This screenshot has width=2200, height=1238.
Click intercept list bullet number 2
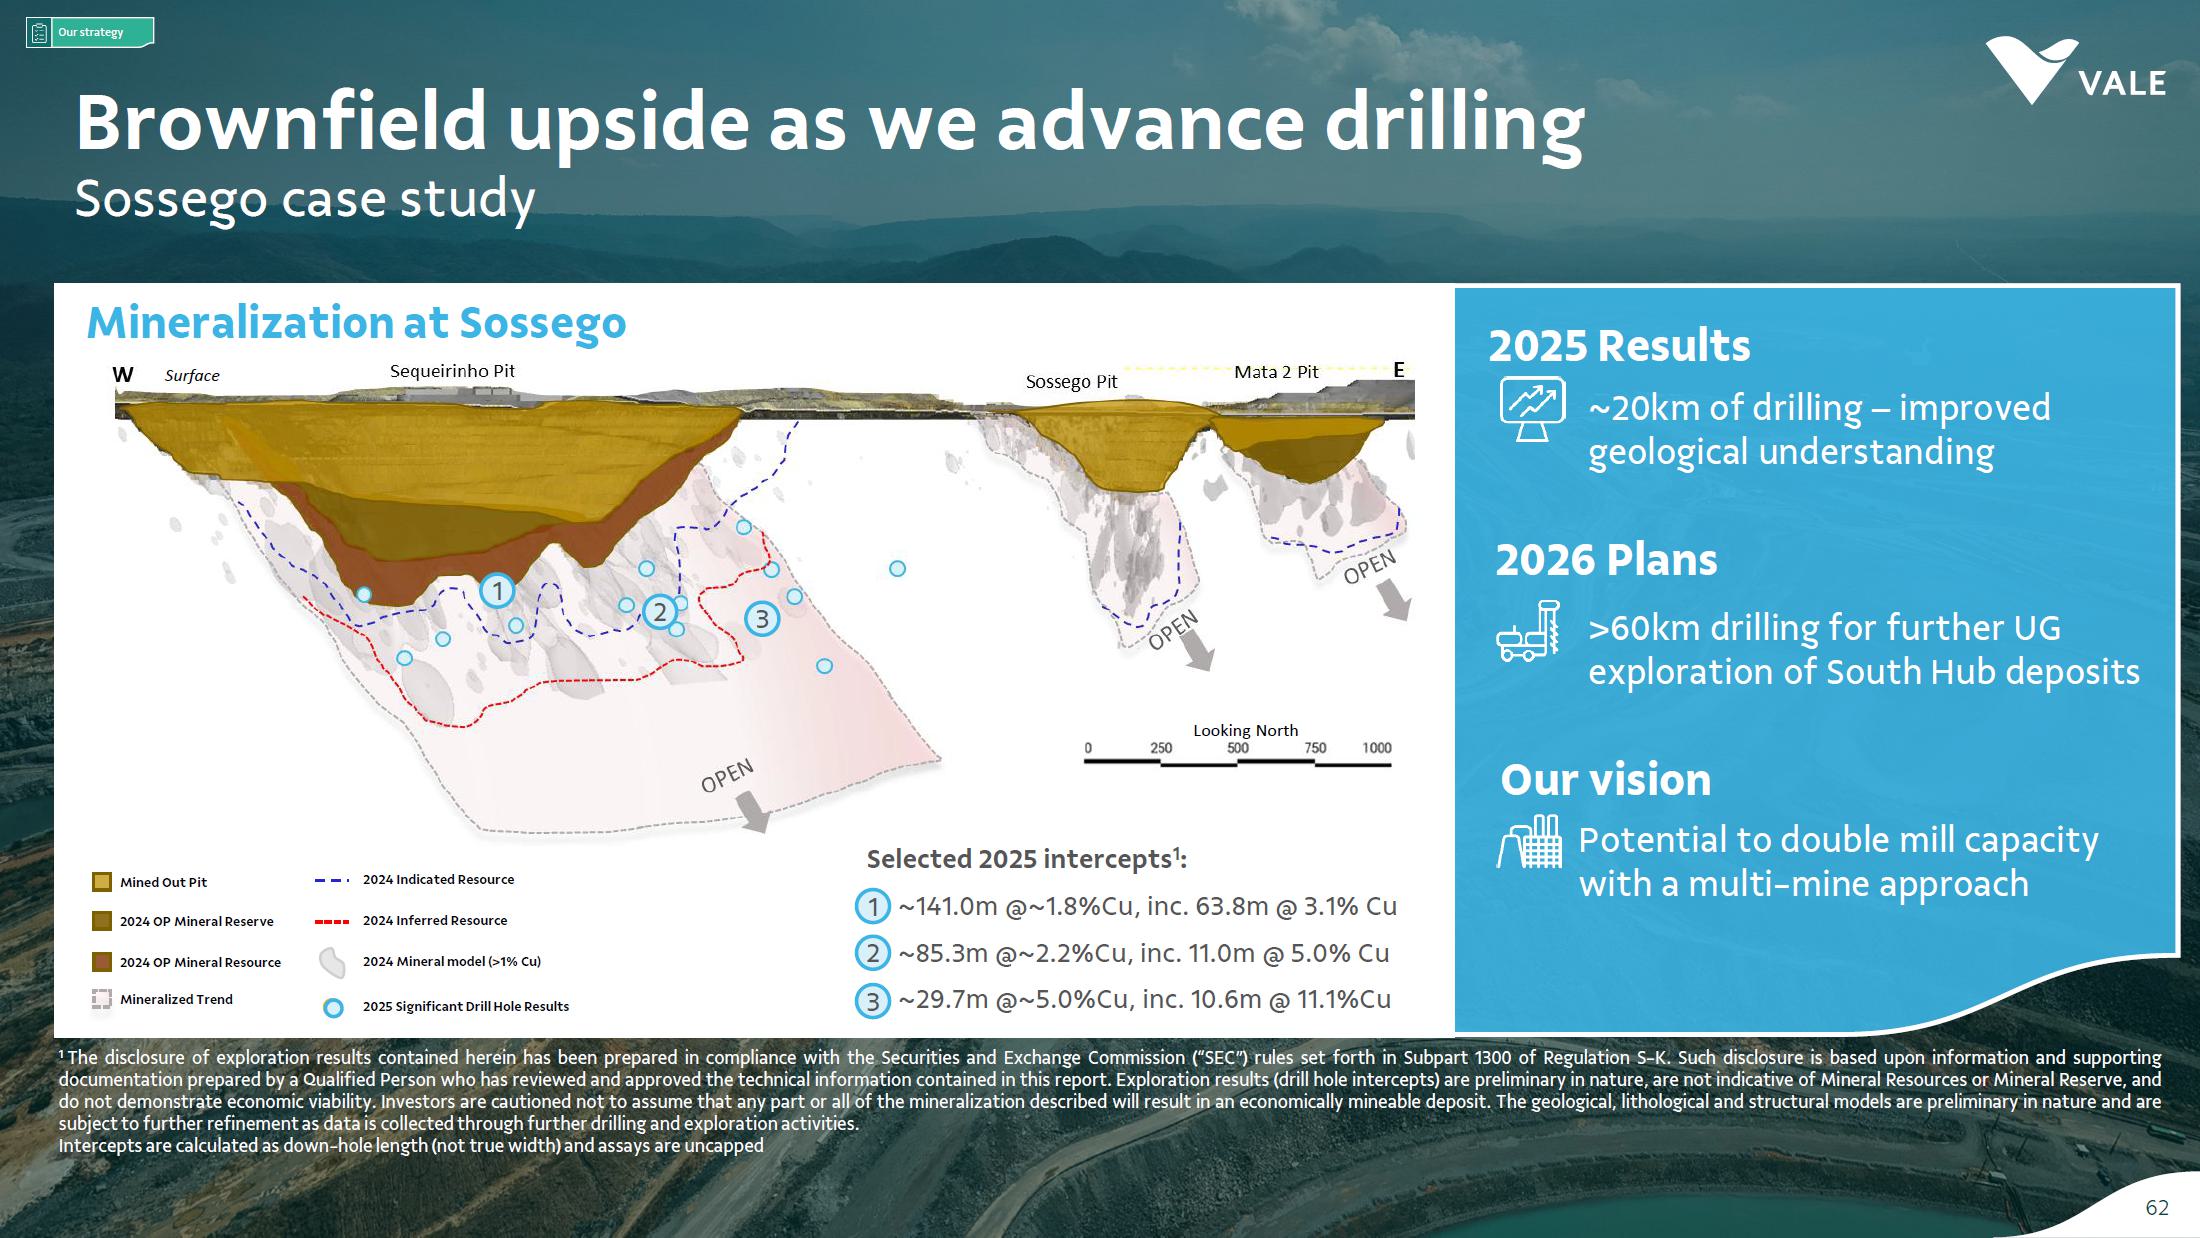872,953
